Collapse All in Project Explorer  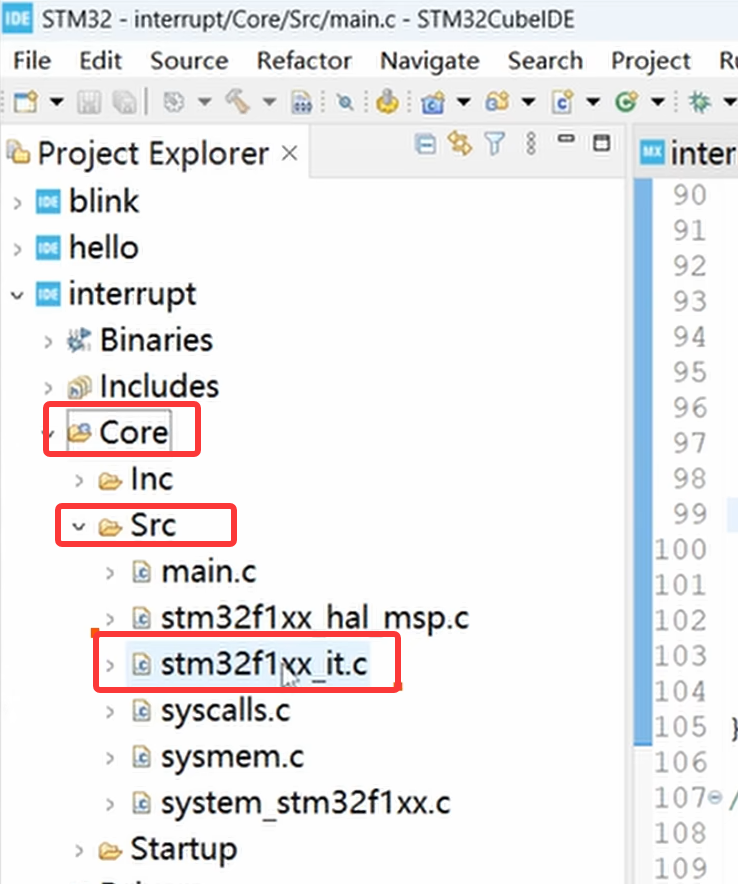[425, 144]
